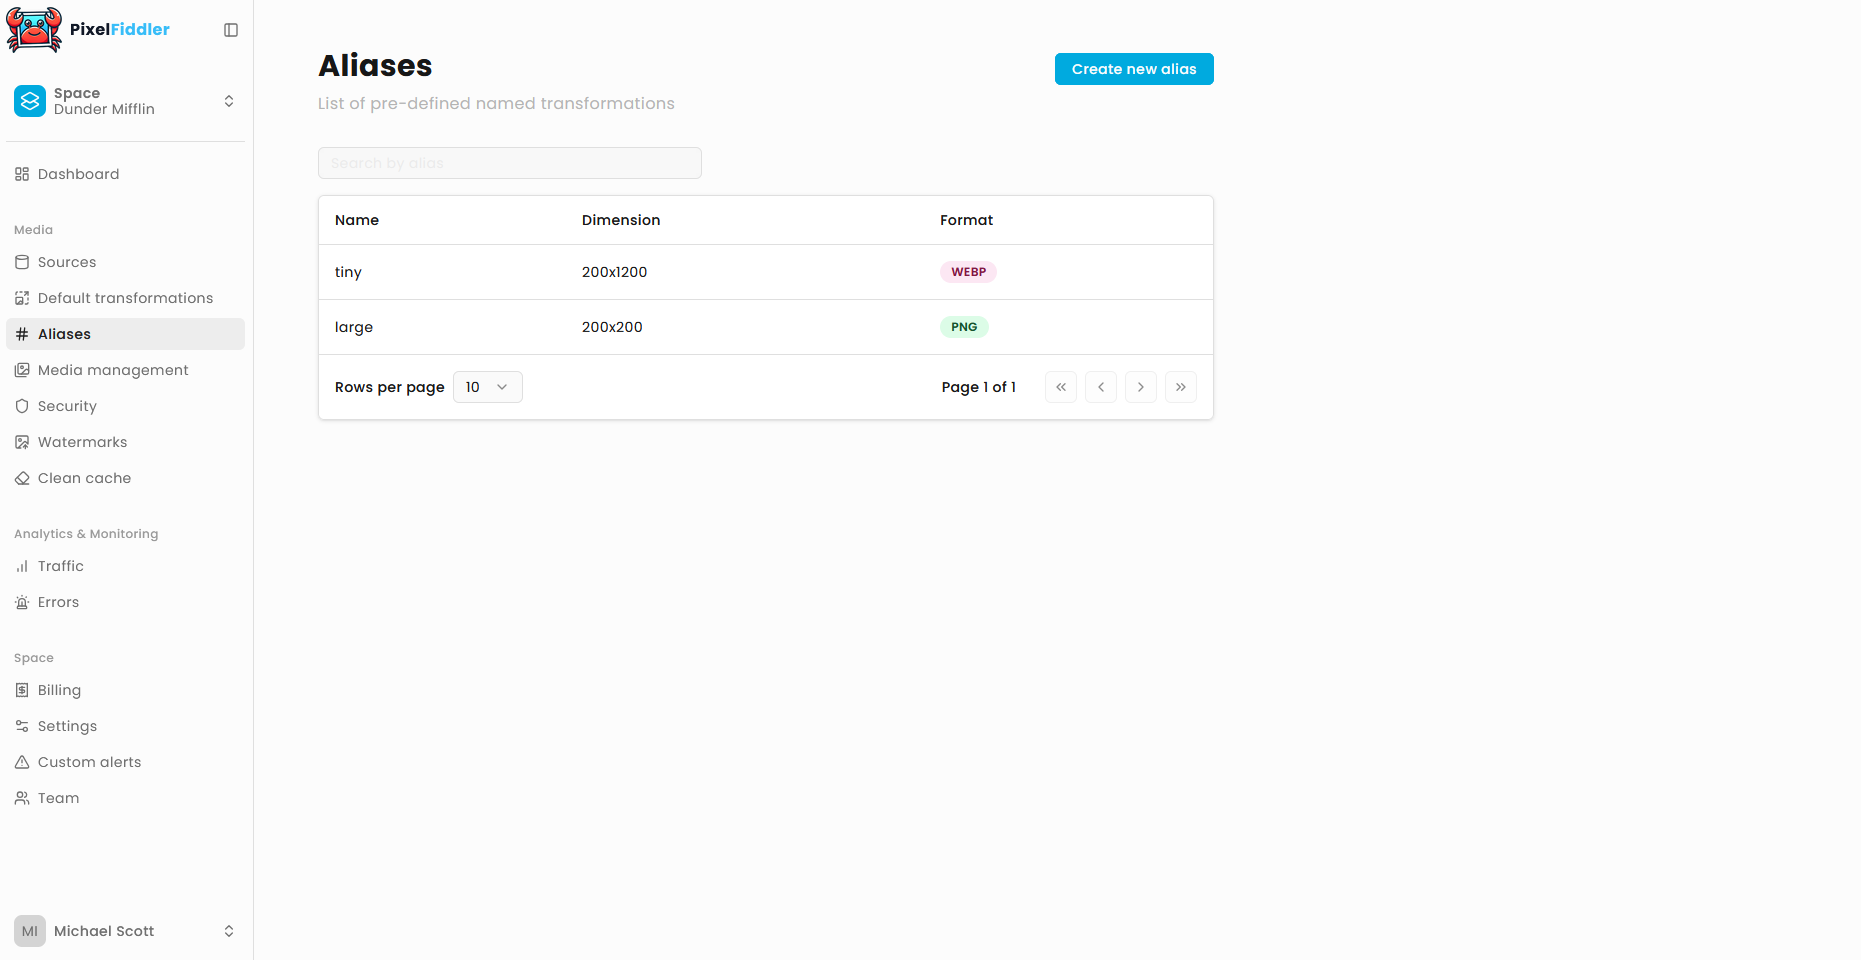Open the Billing section
The width and height of the screenshot is (1861, 960).
tap(58, 689)
